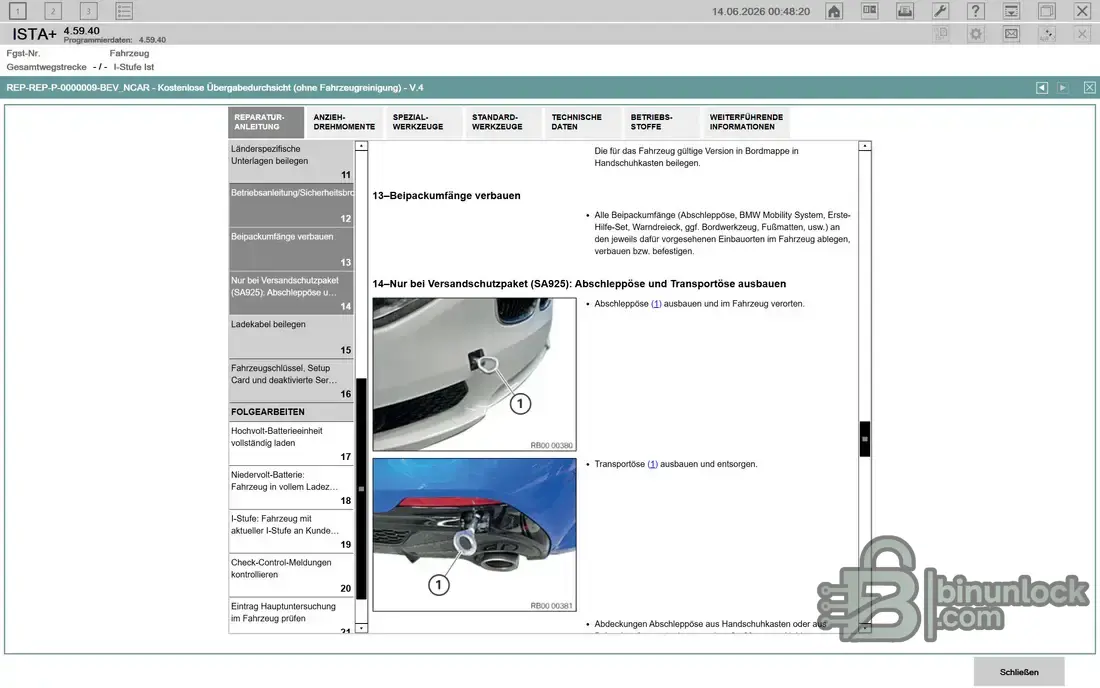Switch to Reparaturanleitung tab

266,122
